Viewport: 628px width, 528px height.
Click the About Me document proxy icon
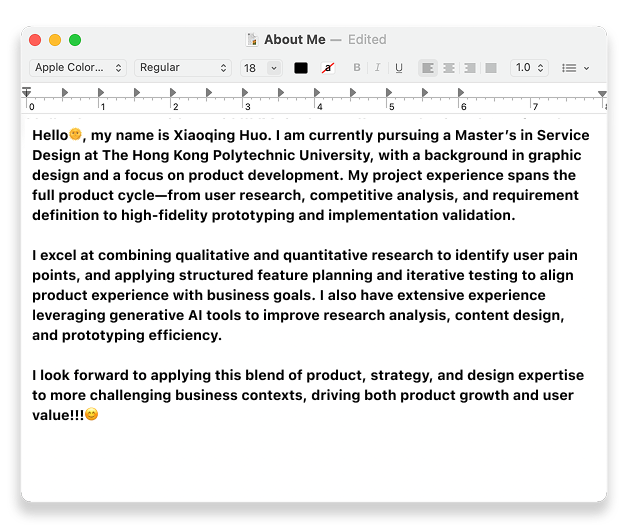pyautogui.click(x=252, y=40)
